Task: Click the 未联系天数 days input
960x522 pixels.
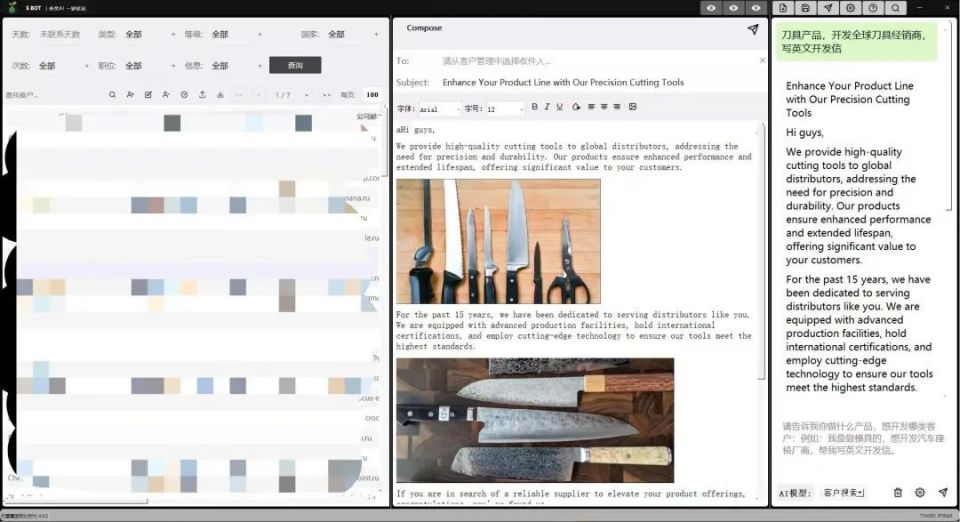Action: pos(60,34)
